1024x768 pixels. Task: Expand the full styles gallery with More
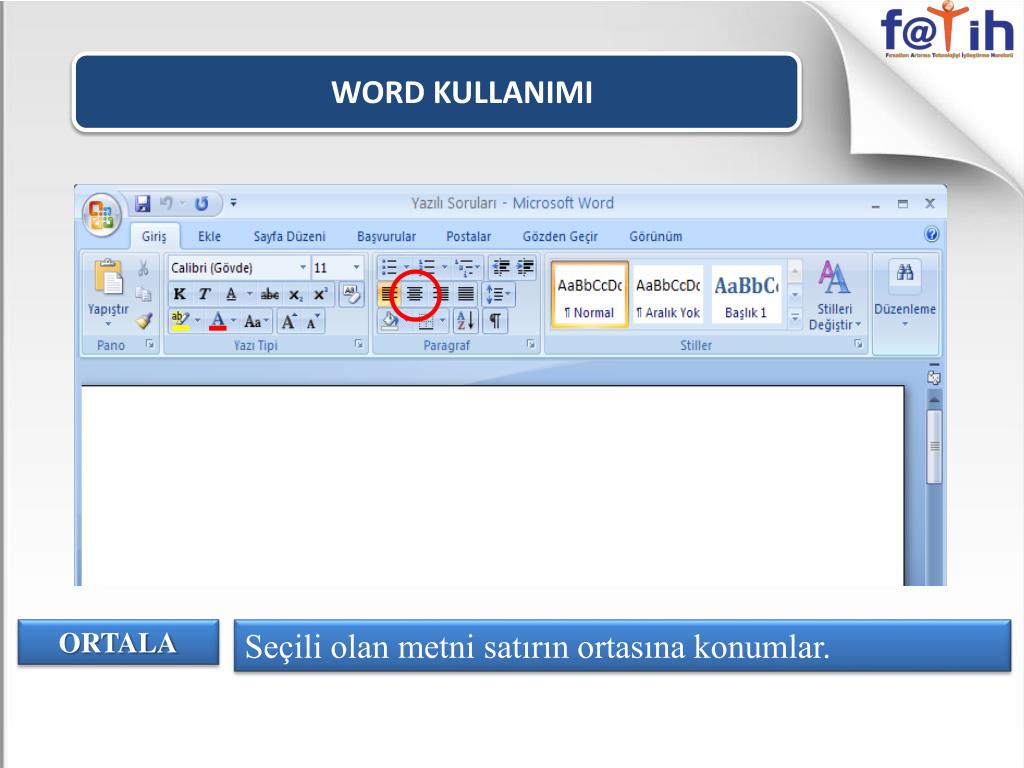pyautogui.click(x=795, y=317)
